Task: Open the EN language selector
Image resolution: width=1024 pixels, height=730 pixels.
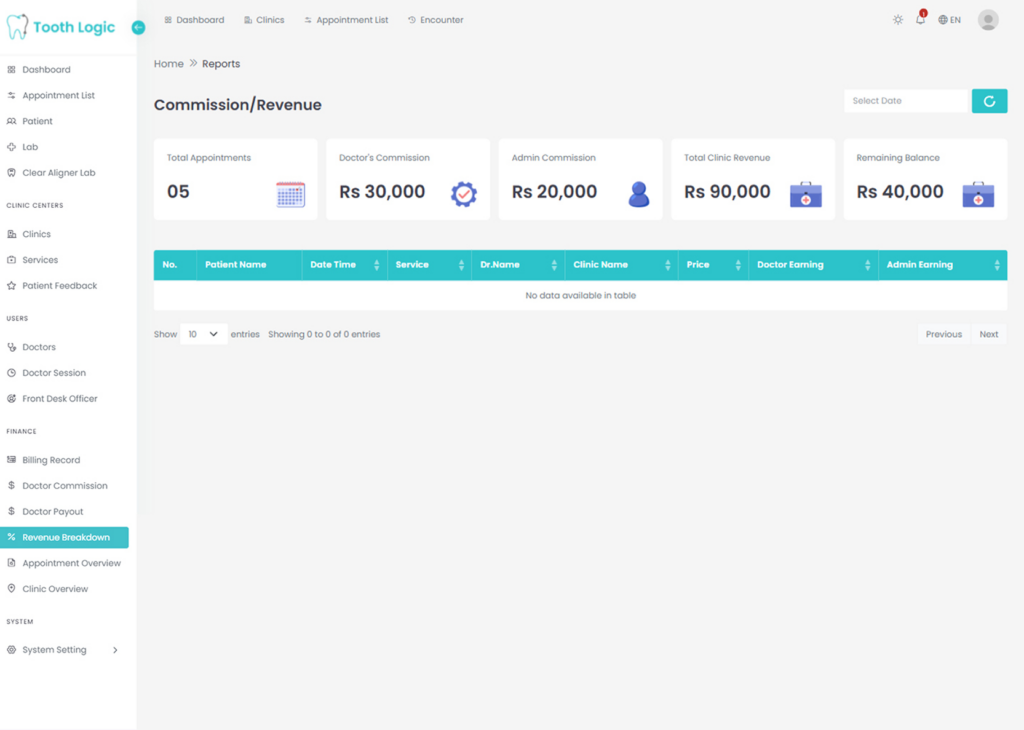Action: click(x=950, y=20)
